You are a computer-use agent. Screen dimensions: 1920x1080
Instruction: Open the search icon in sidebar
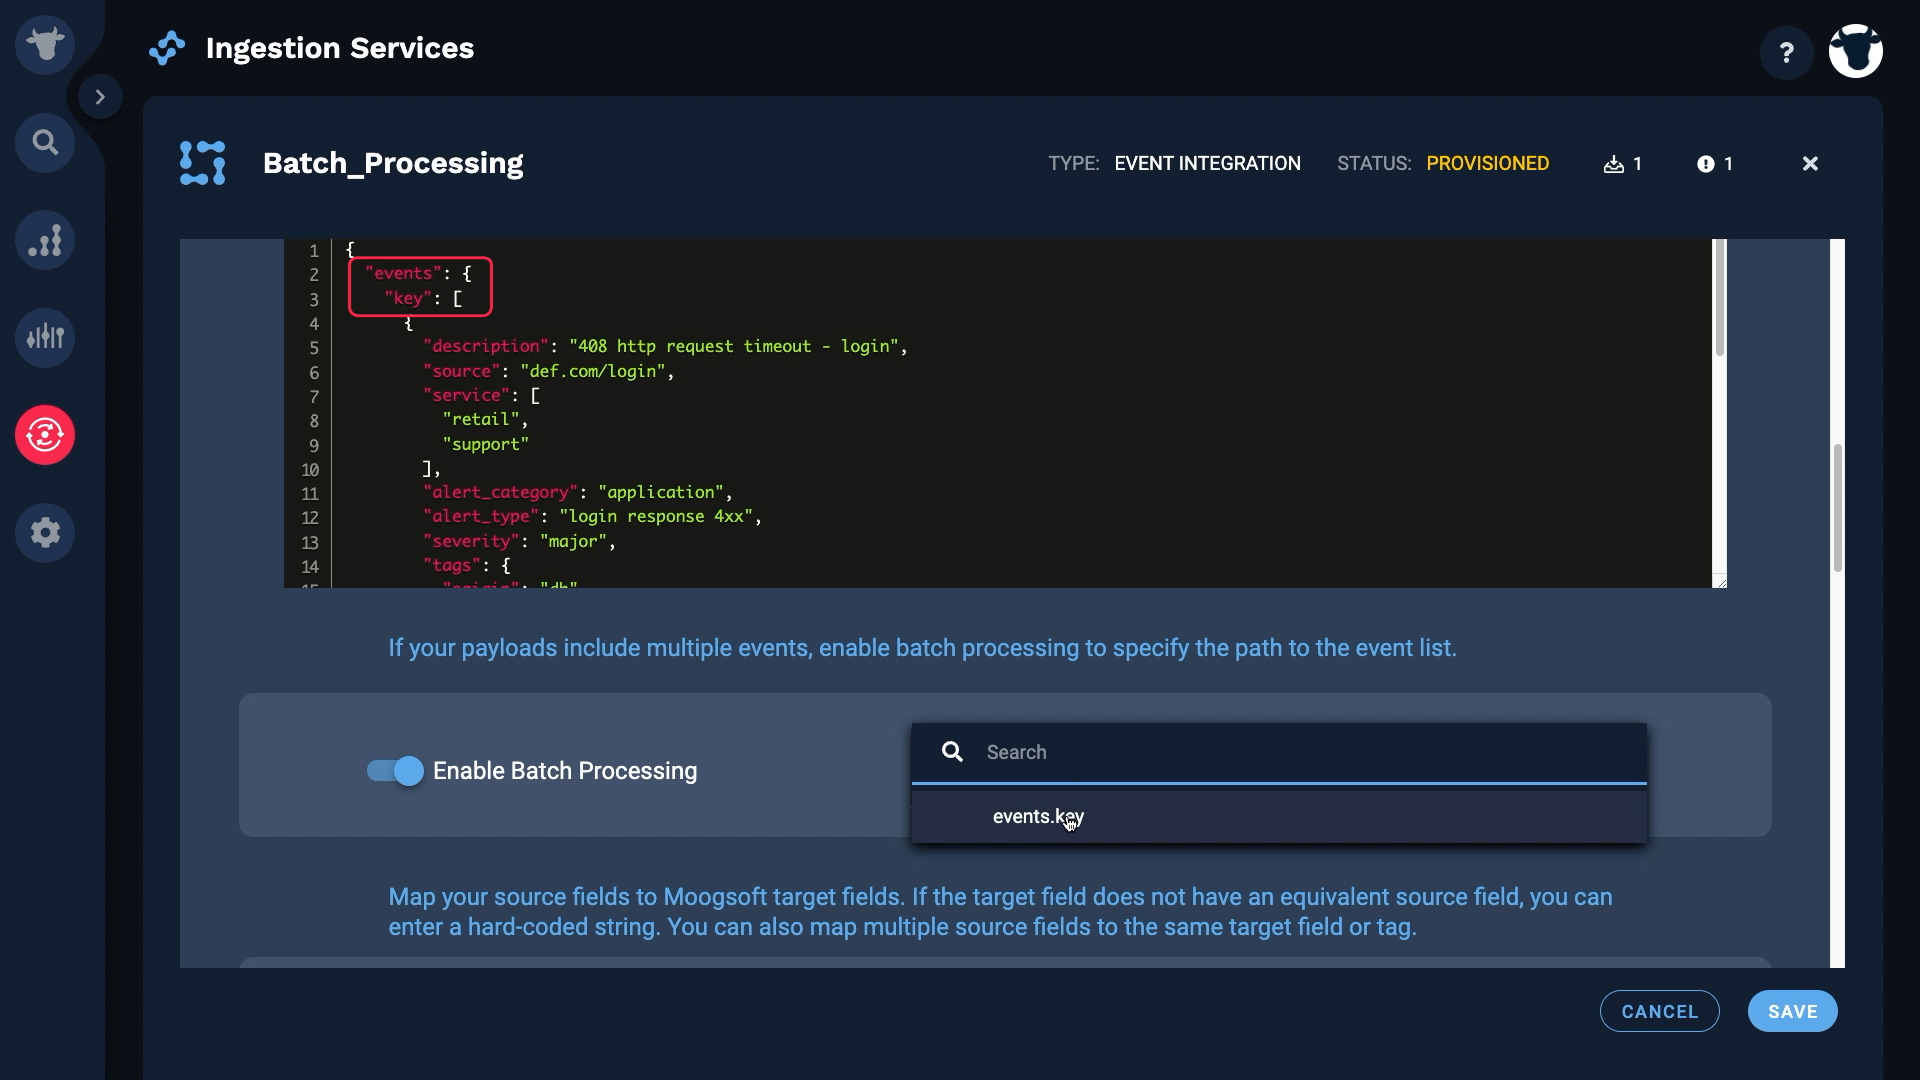tap(45, 143)
